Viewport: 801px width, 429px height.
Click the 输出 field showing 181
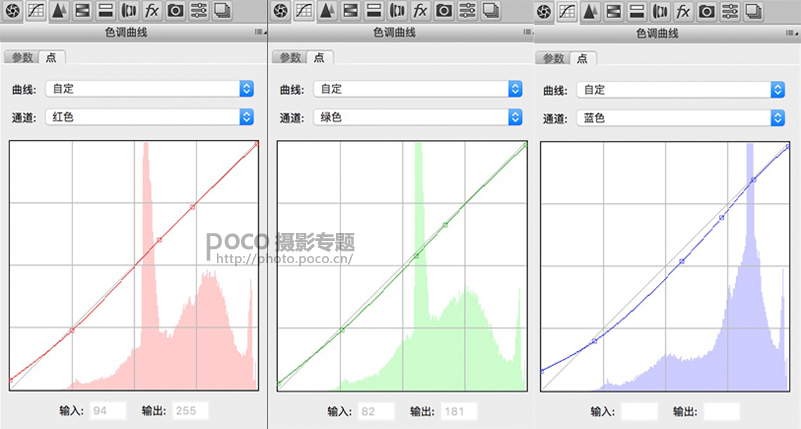coord(459,411)
